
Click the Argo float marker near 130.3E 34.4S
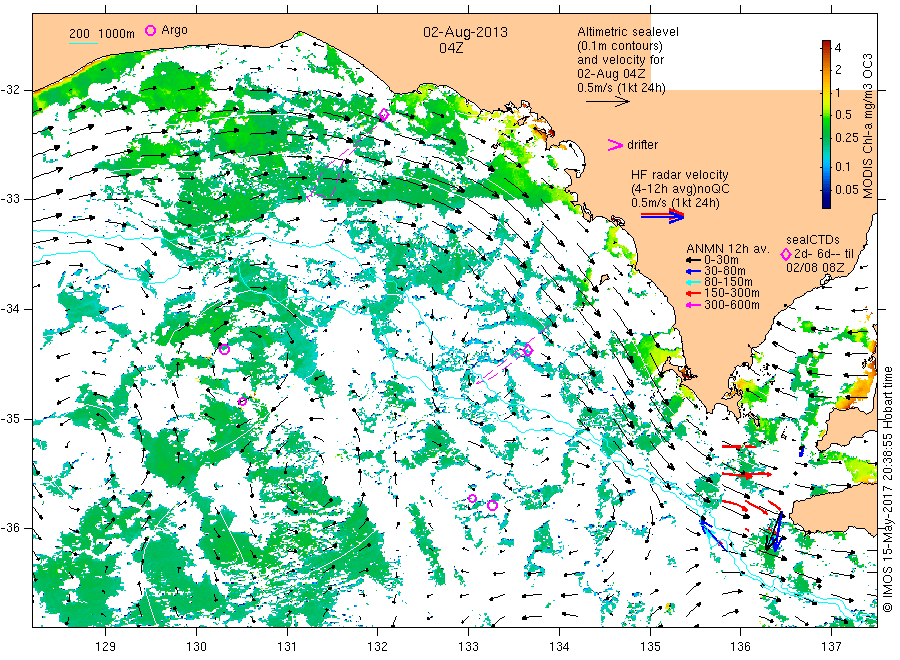[224, 349]
